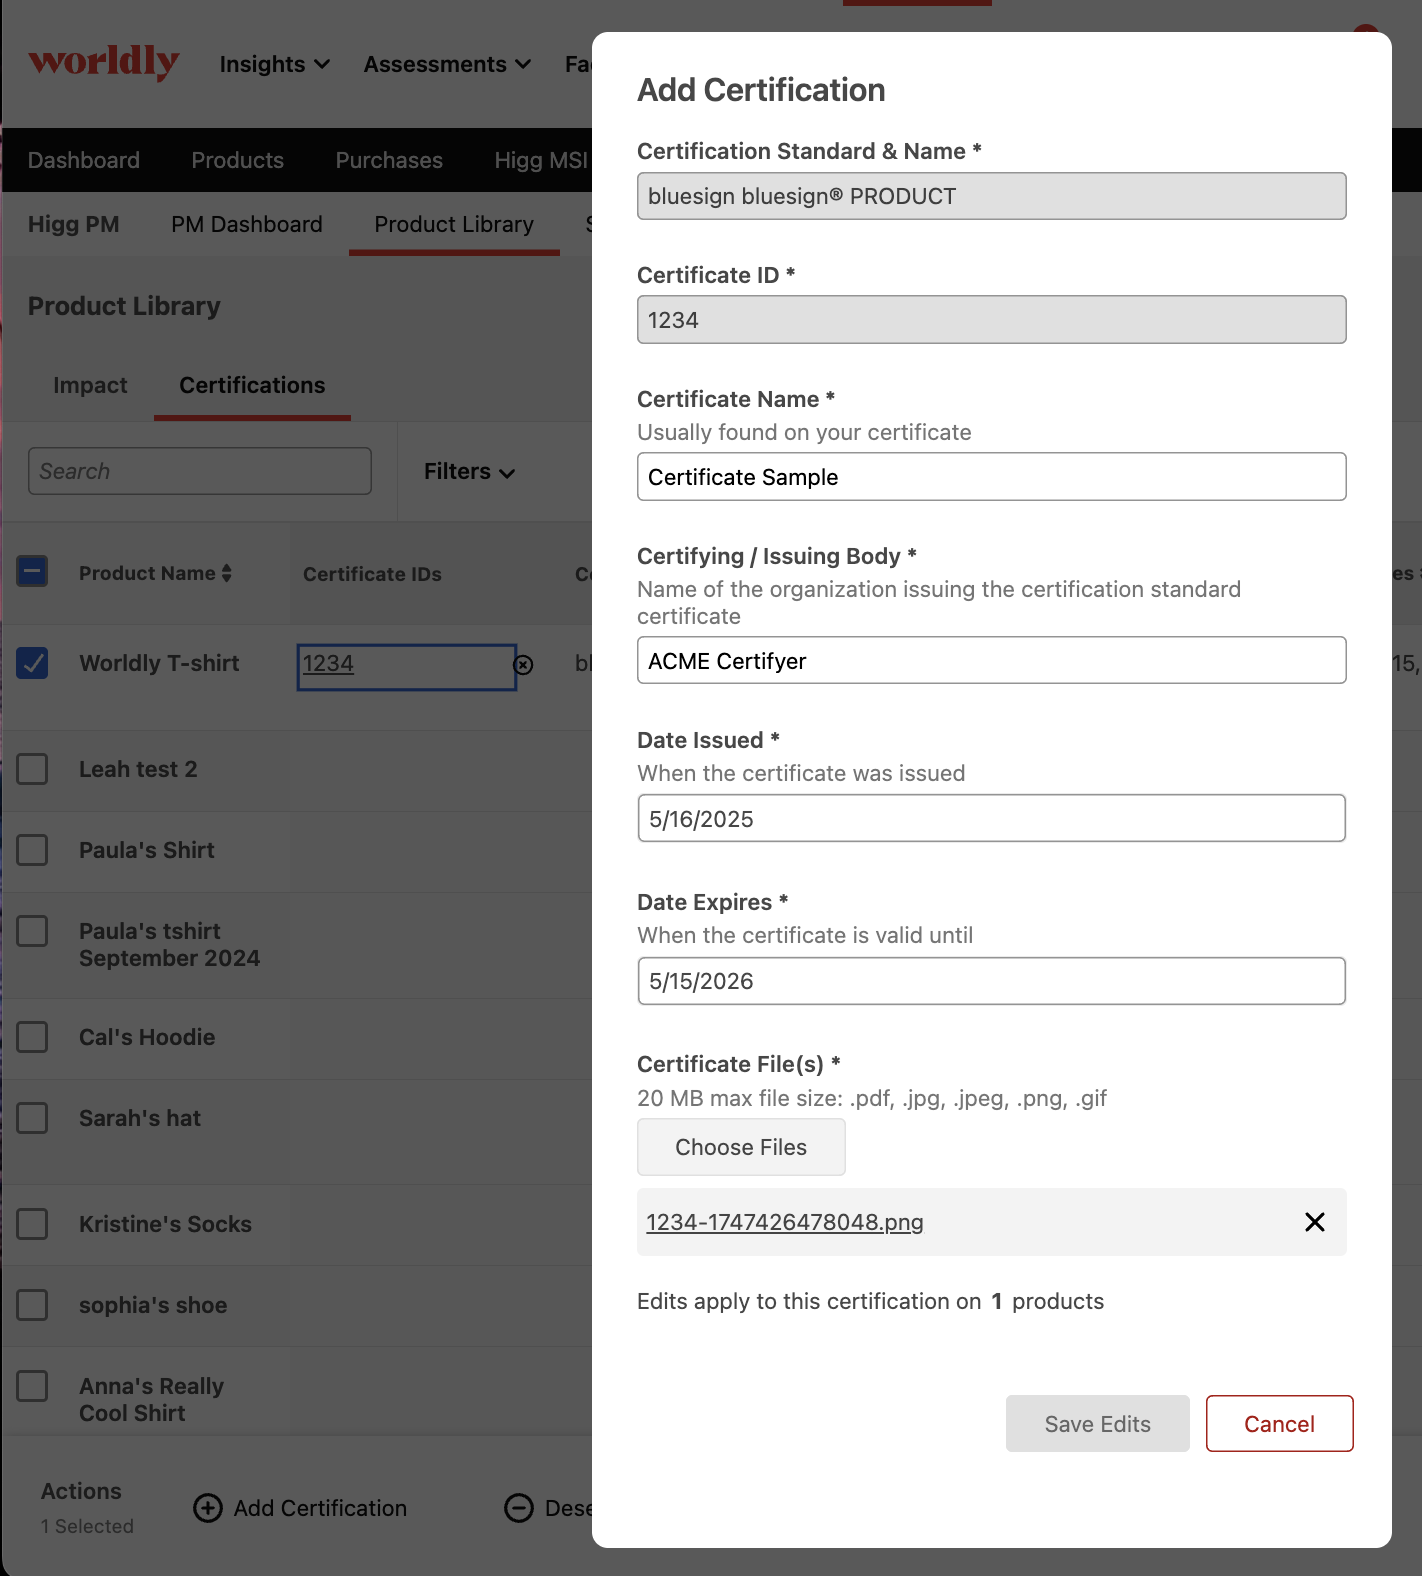1422x1576 pixels.
Task: Select Paula's tshirt September 2024 checkbox
Action: (32, 931)
